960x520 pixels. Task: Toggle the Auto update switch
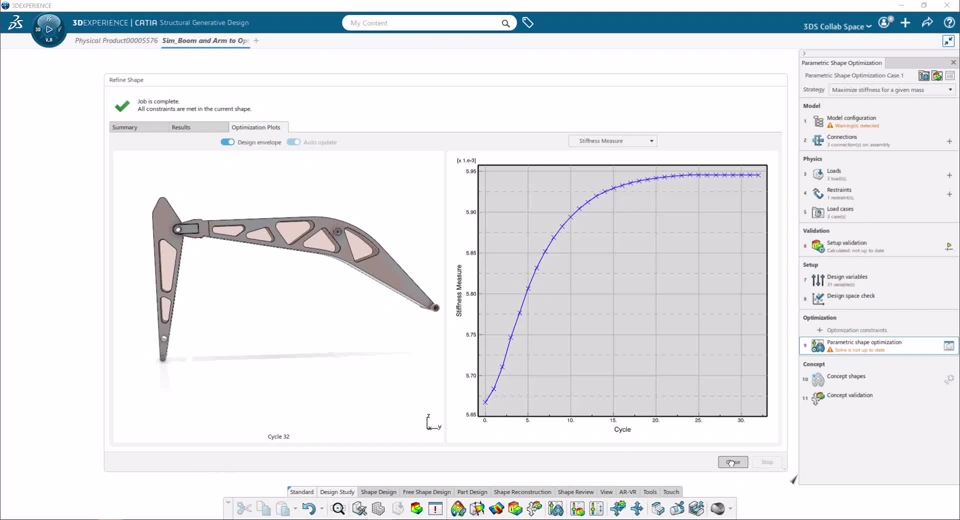click(294, 142)
